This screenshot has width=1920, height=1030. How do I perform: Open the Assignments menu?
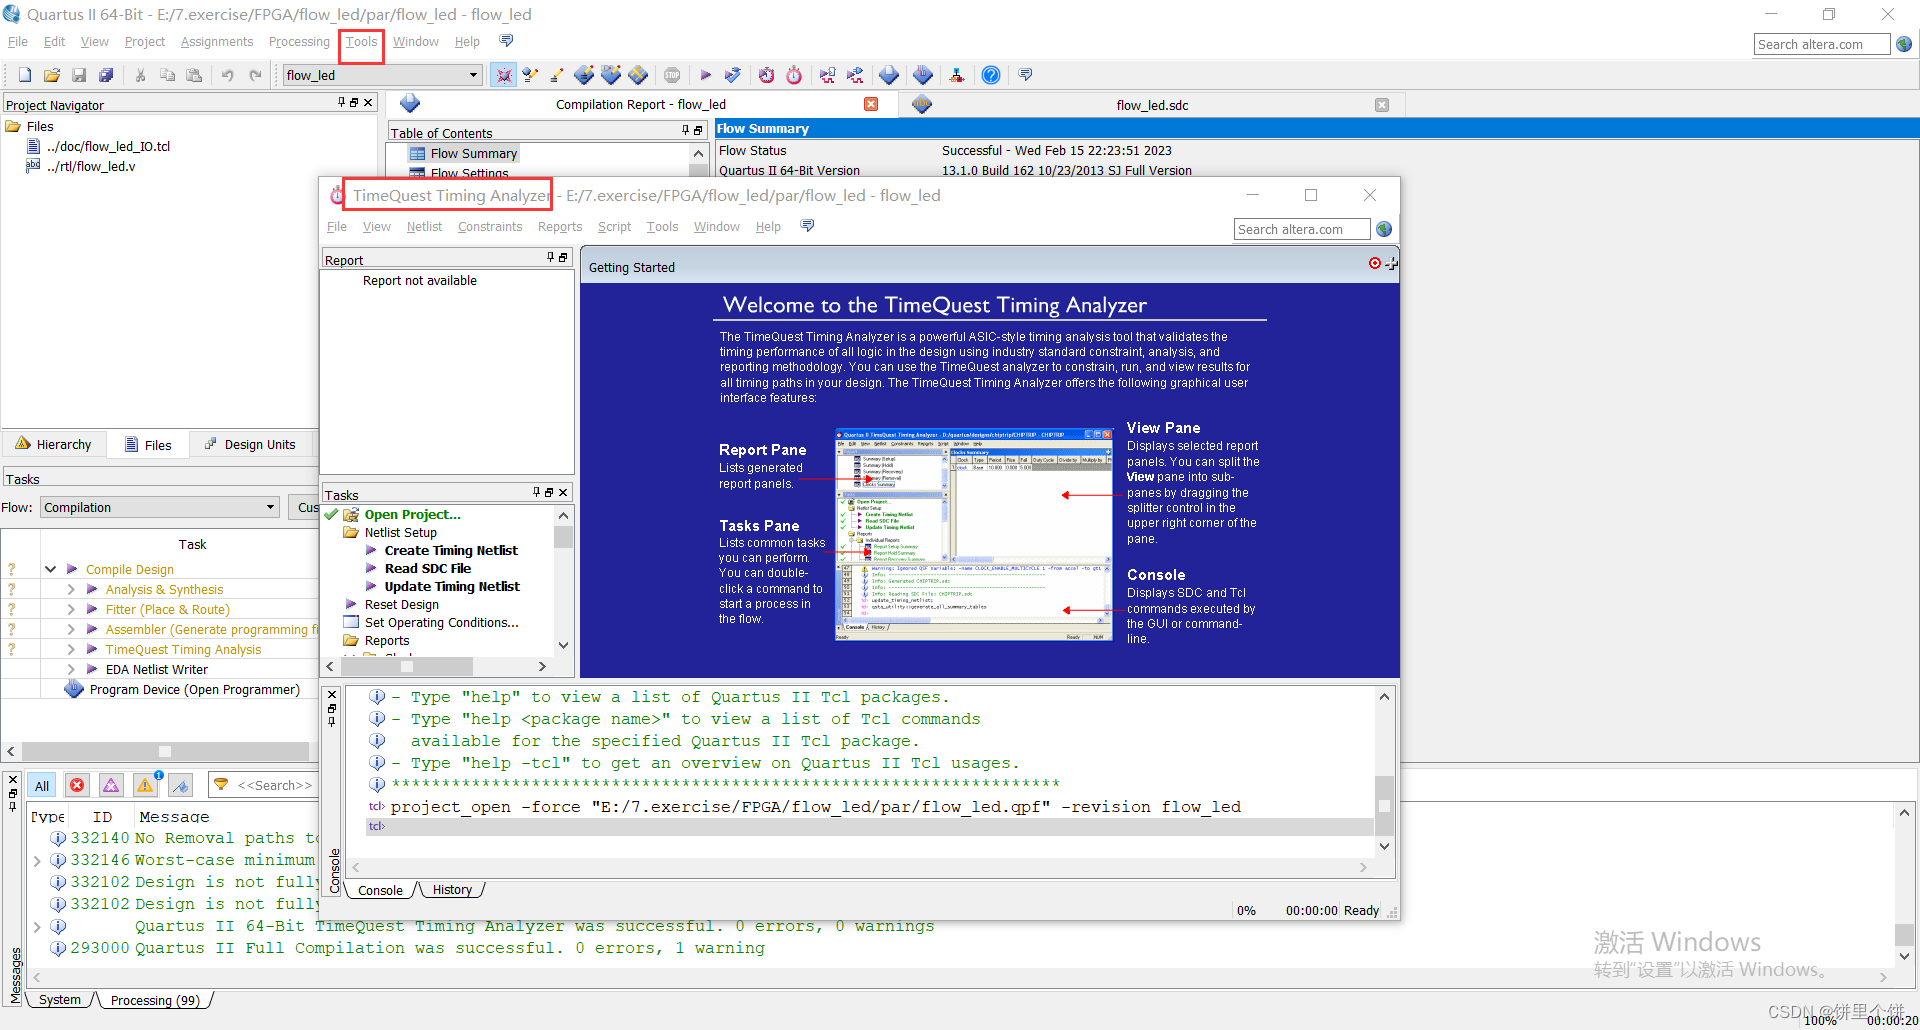tap(216, 41)
